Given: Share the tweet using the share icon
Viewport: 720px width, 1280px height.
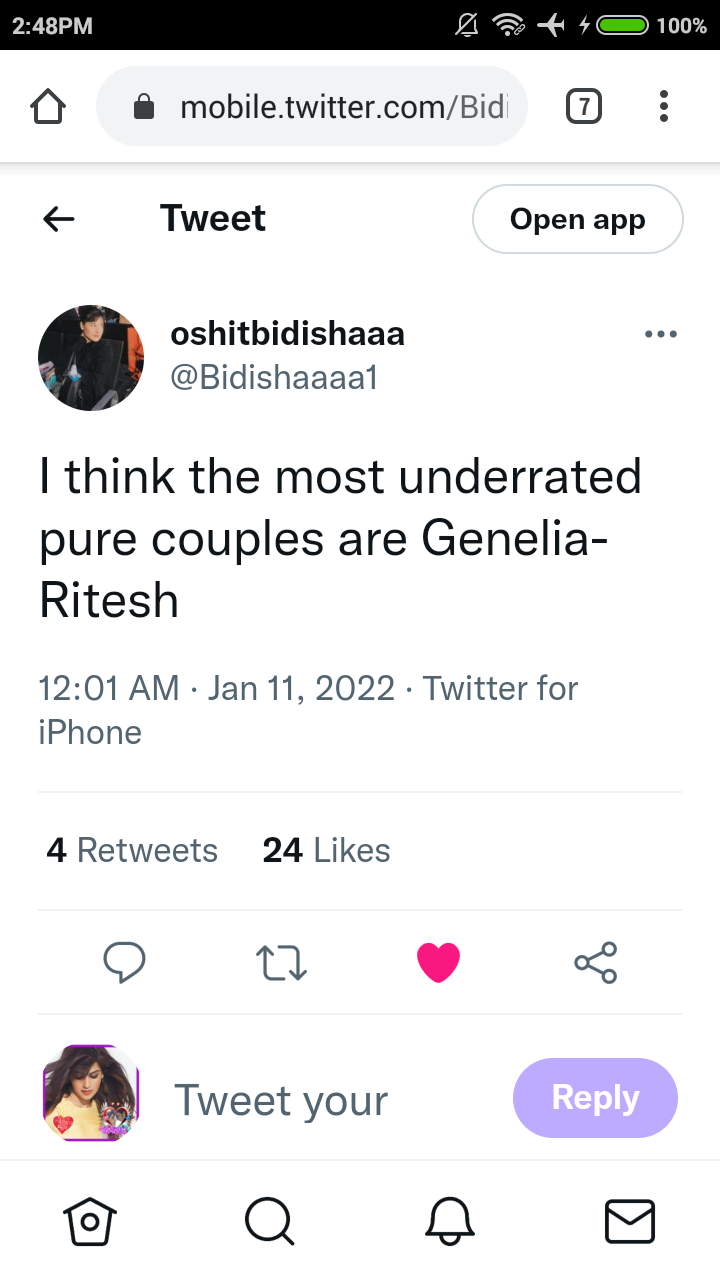Looking at the screenshot, I should [596, 962].
